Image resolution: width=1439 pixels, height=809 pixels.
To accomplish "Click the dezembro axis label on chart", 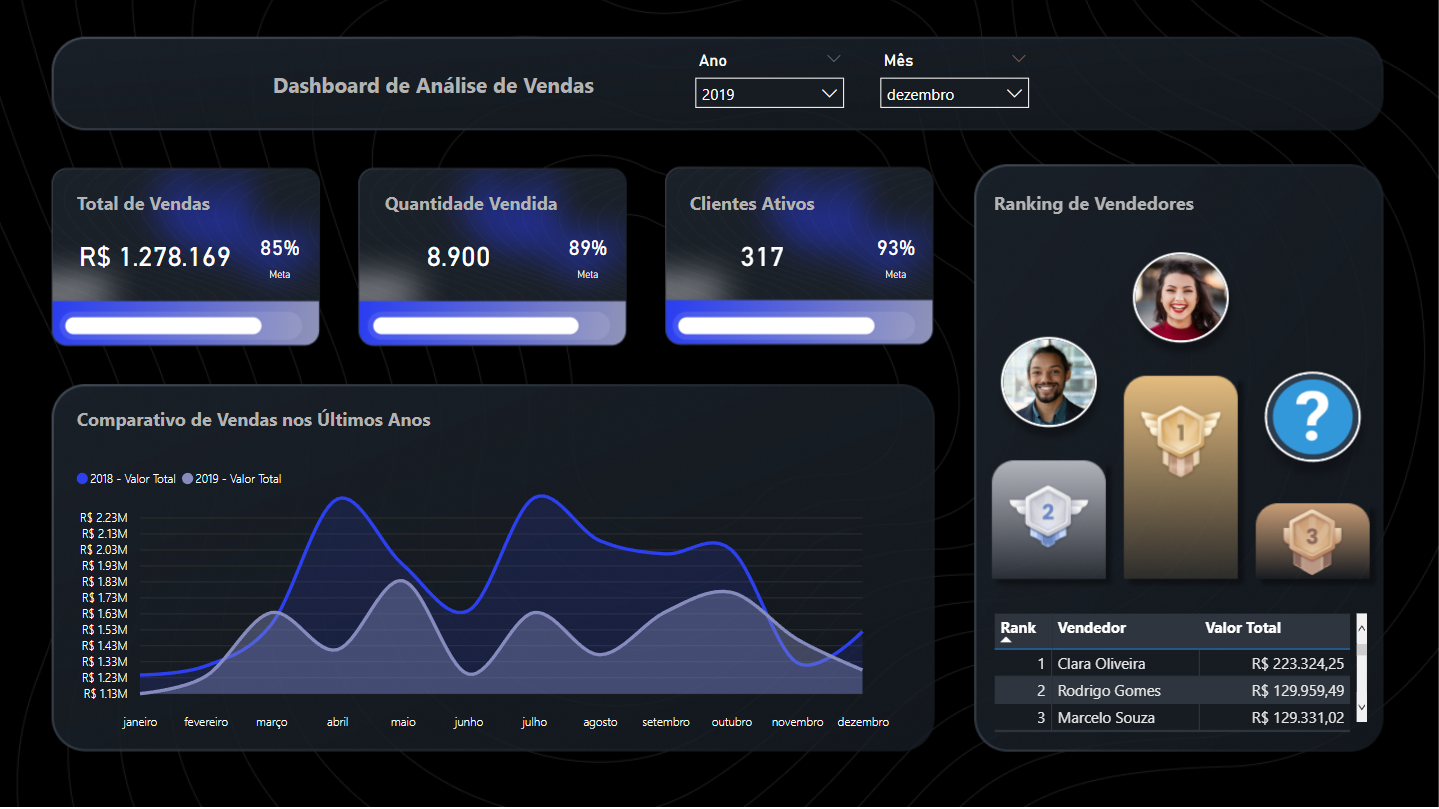I will pyautogui.click(x=863, y=722).
